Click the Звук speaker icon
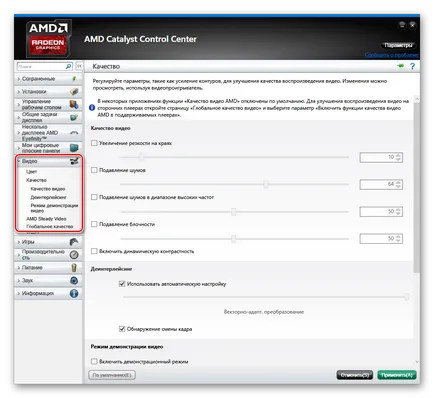 [x=74, y=280]
